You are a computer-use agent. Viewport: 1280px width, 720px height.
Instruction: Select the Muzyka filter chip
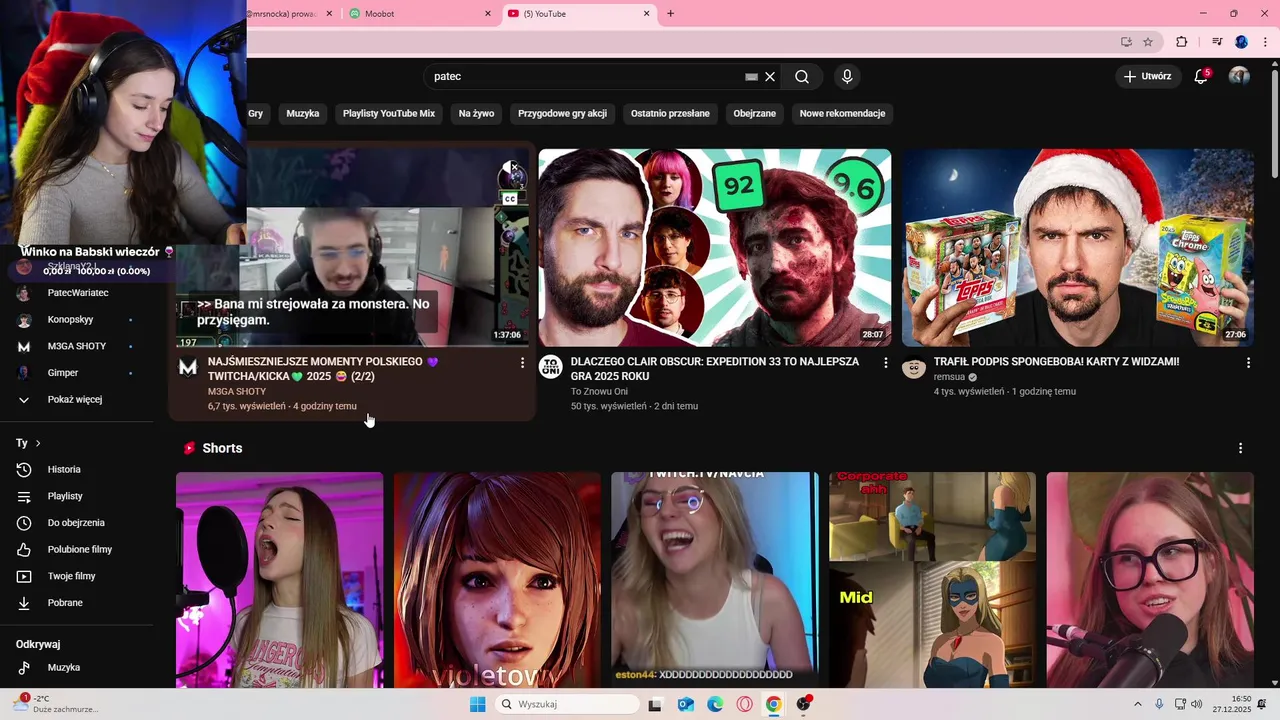click(x=302, y=113)
